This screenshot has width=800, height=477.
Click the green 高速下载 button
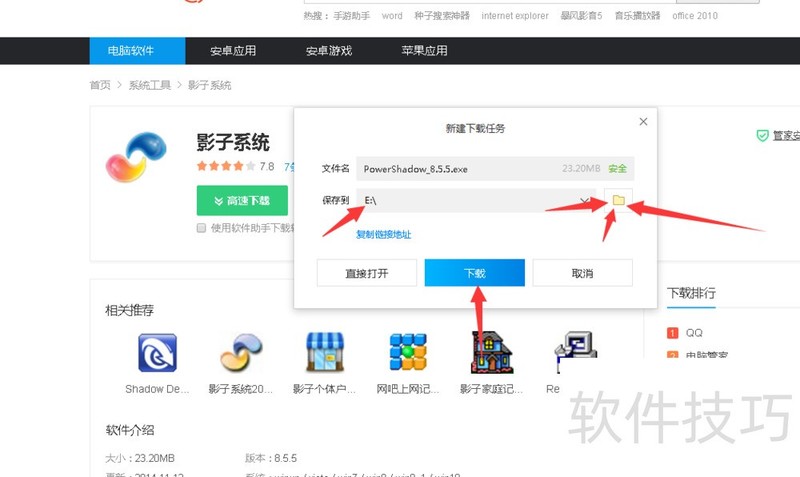click(242, 200)
